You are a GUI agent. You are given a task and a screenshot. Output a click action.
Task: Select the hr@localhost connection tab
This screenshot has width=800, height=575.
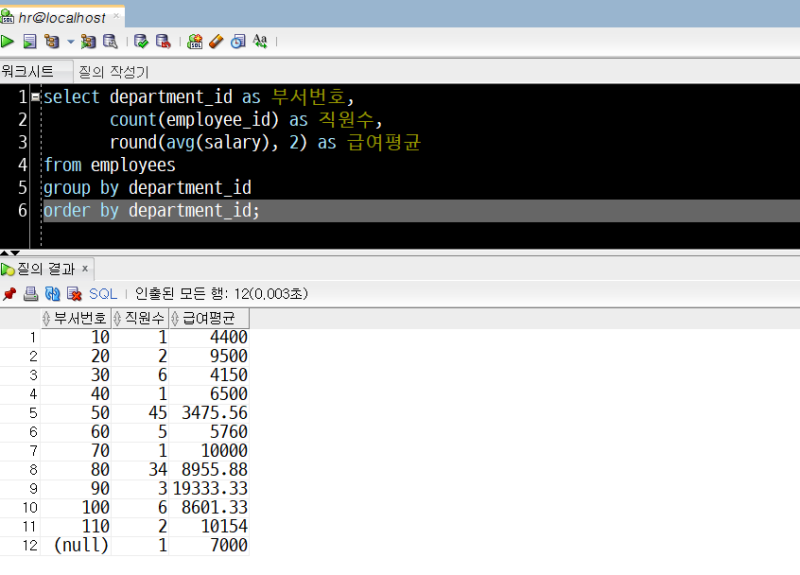click(x=62, y=18)
